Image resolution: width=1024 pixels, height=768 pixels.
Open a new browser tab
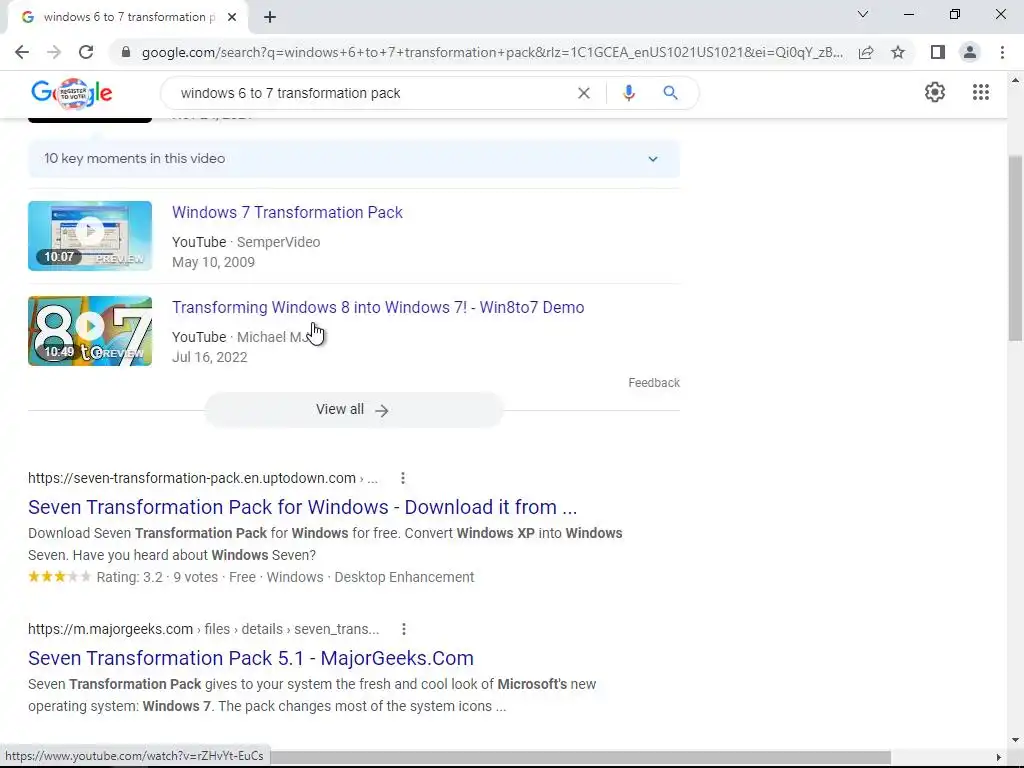click(270, 17)
